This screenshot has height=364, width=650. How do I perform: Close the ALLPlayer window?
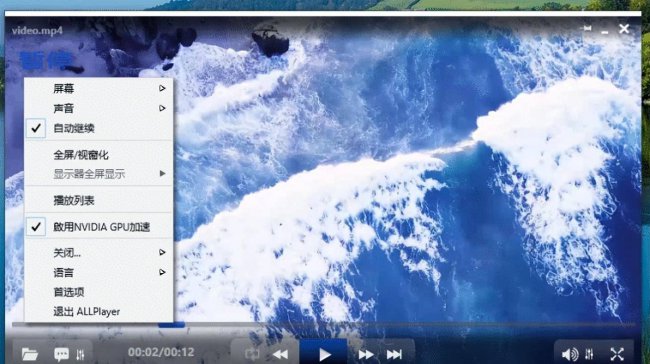pos(624,29)
